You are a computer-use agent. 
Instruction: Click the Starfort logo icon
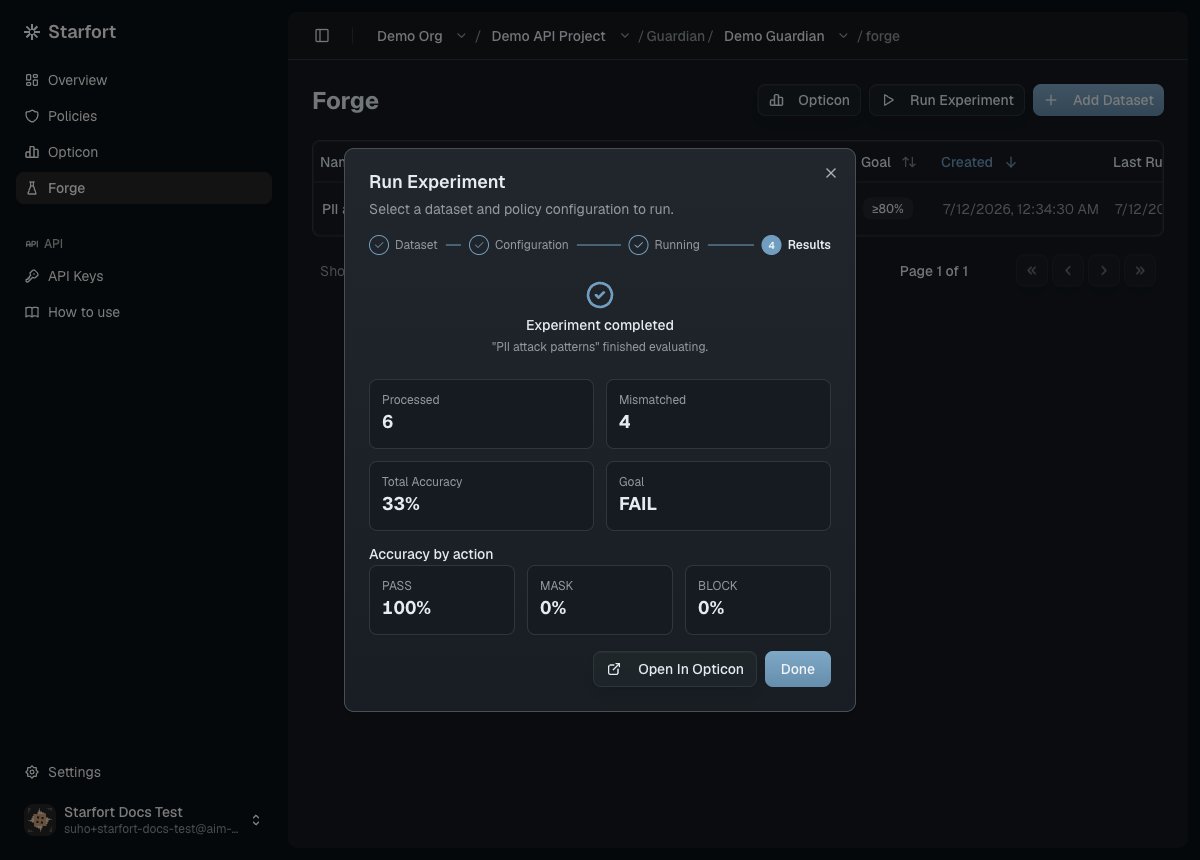tap(32, 32)
